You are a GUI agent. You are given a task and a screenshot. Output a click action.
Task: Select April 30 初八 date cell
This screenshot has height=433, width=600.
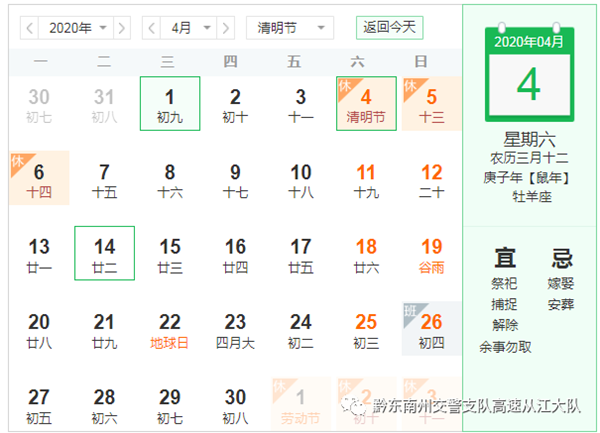click(x=235, y=405)
